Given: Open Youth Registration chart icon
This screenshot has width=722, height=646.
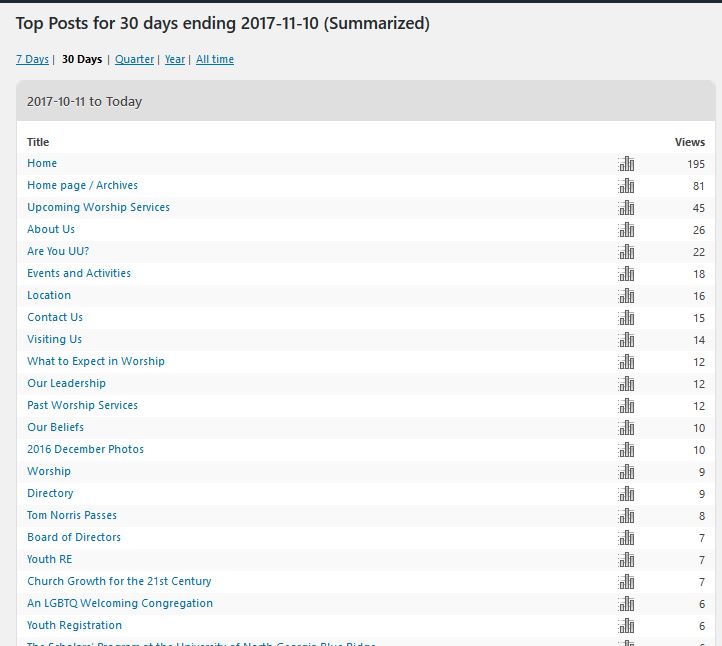Looking at the screenshot, I should click(626, 626).
